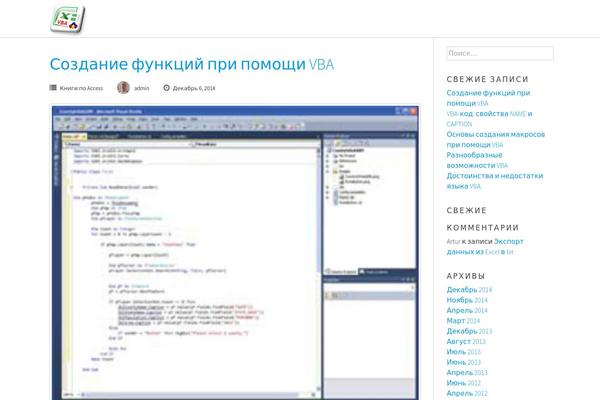The width and height of the screenshot is (600, 400).
Task: Open the 'Июнь 2013' archive
Action: [463, 362]
